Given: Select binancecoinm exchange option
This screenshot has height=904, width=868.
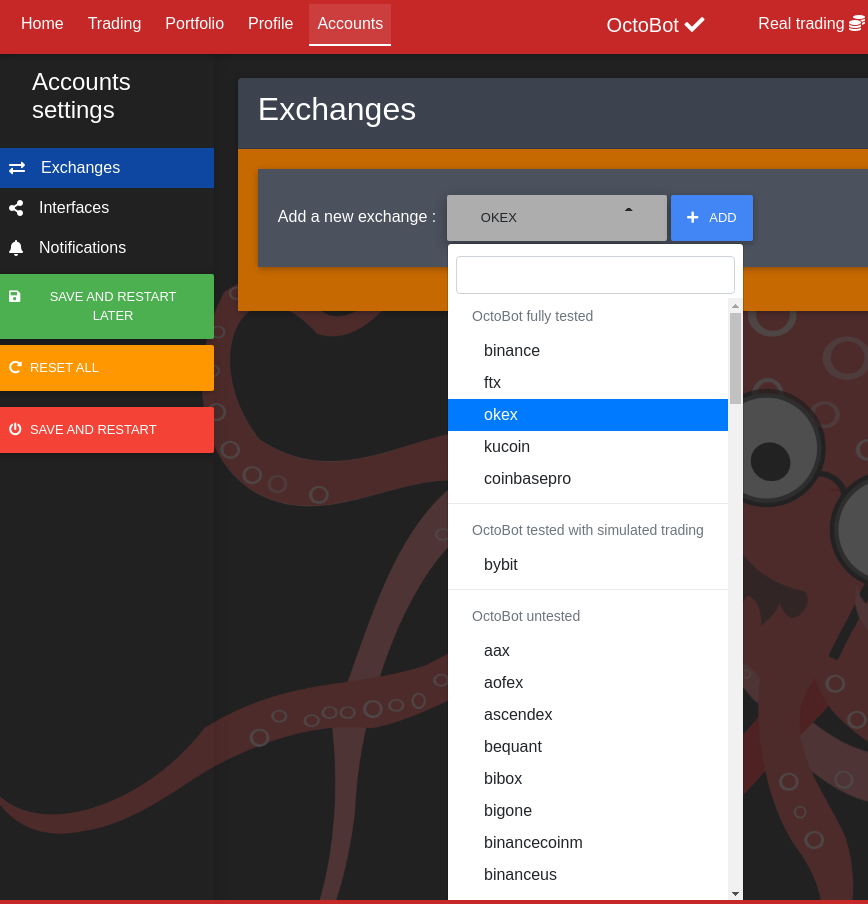Looking at the screenshot, I should (x=588, y=842).
